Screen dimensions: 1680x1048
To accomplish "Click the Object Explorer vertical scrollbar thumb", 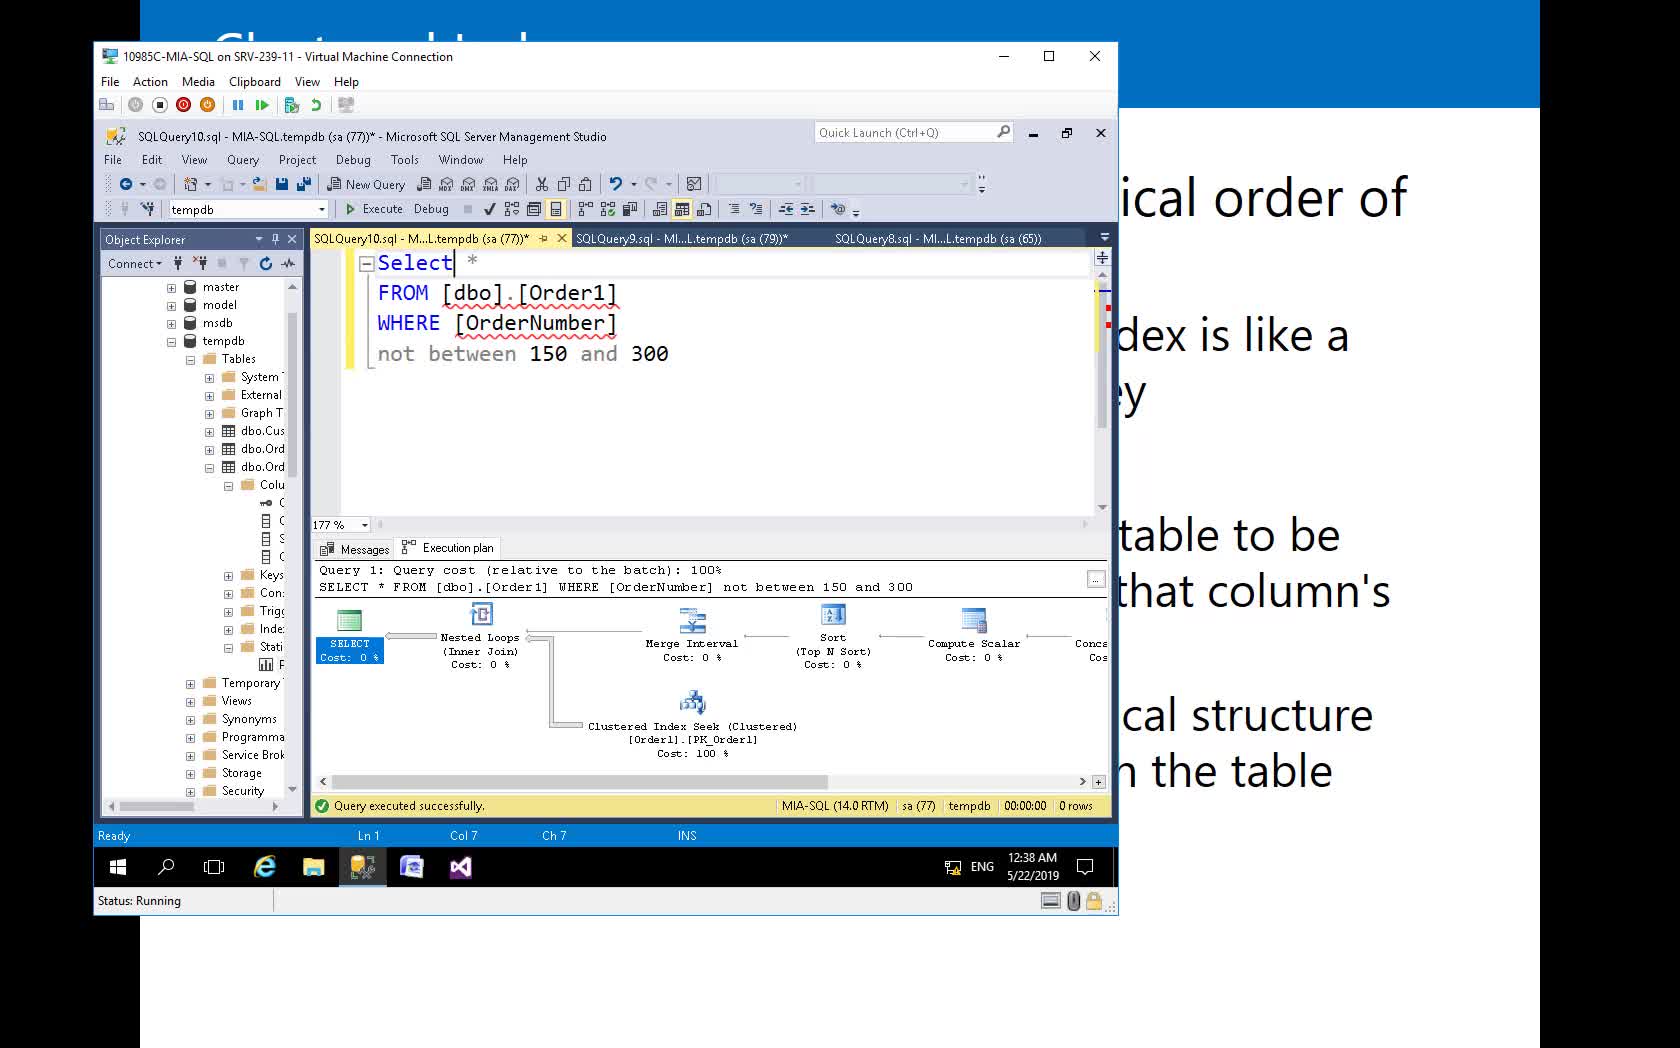I will click(293, 395).
